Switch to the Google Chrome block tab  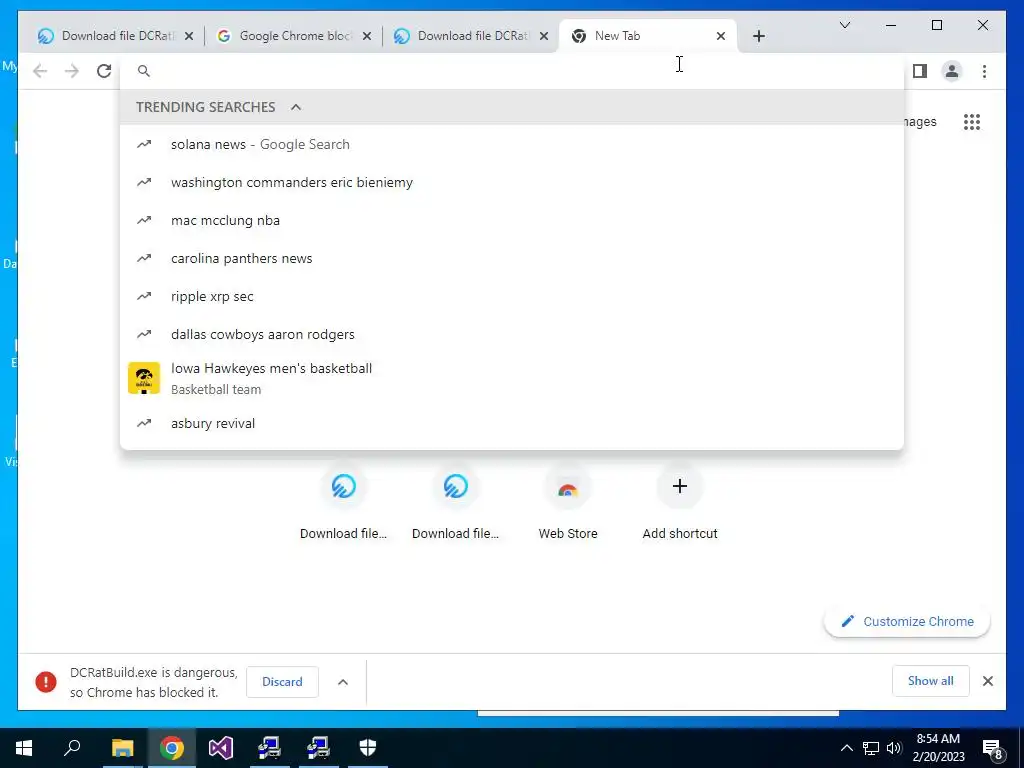tap(294, 36)
